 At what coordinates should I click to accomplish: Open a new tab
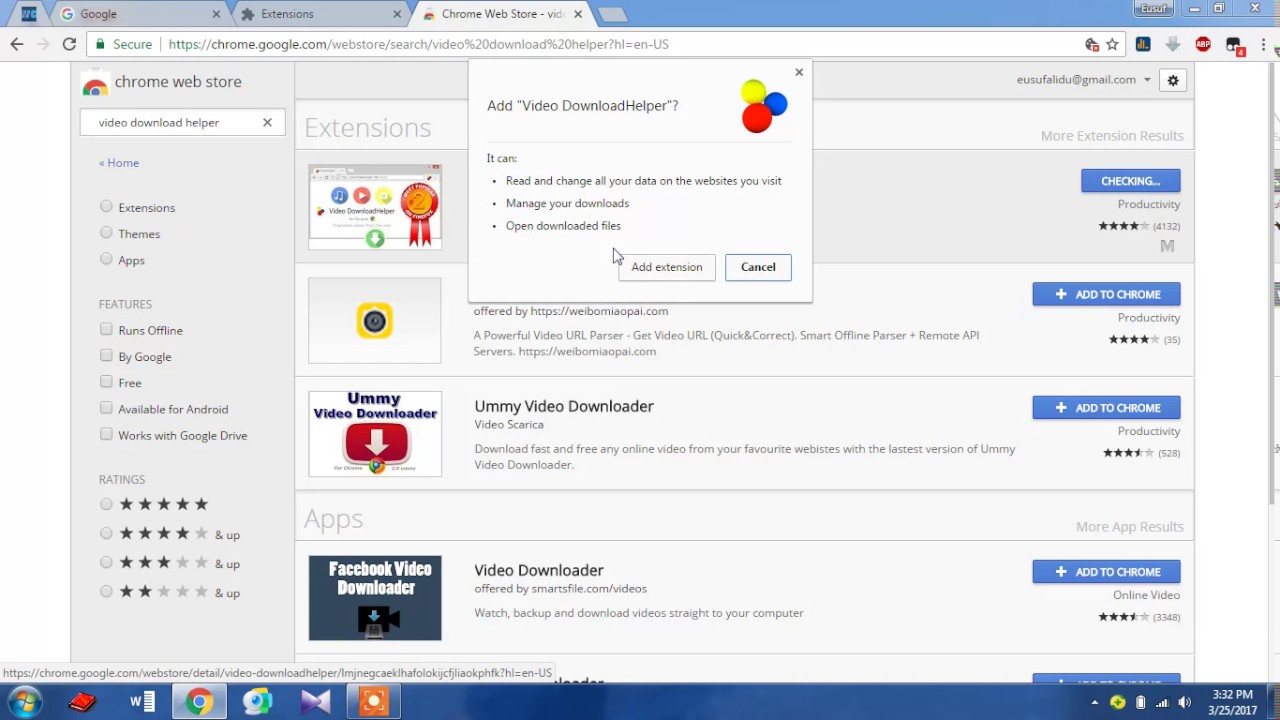(612, 14)
